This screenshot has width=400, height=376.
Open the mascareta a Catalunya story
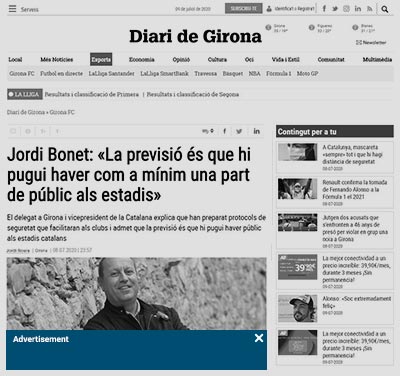coord(352,154)
